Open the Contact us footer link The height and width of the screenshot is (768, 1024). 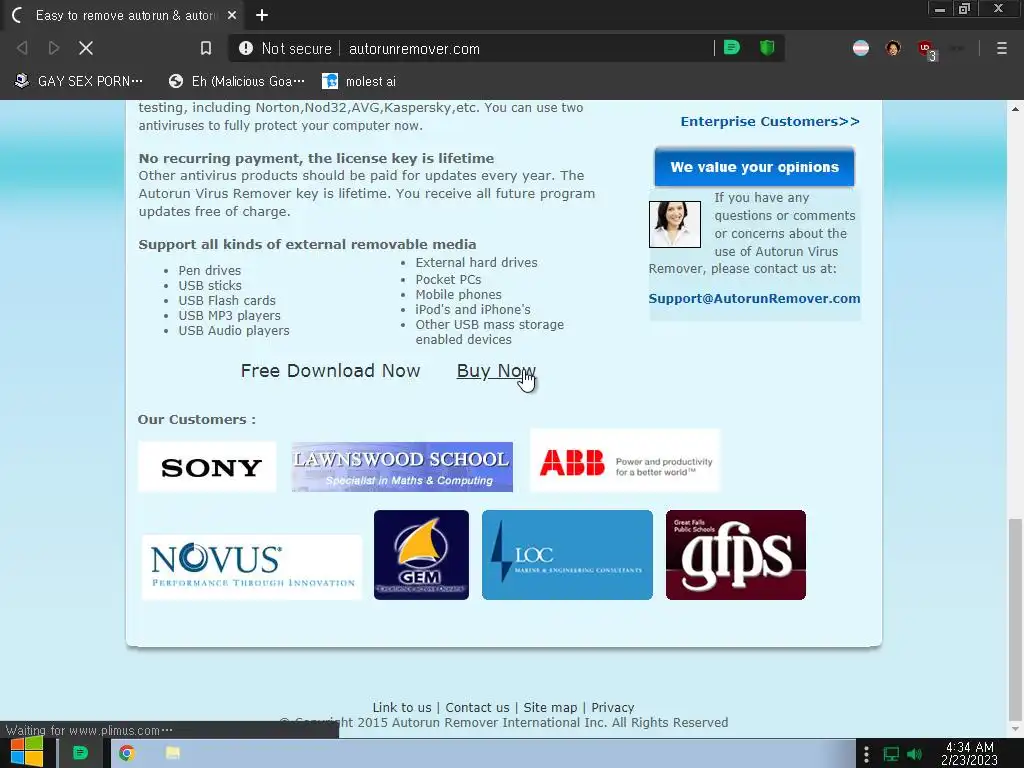(x=477, y=707)
